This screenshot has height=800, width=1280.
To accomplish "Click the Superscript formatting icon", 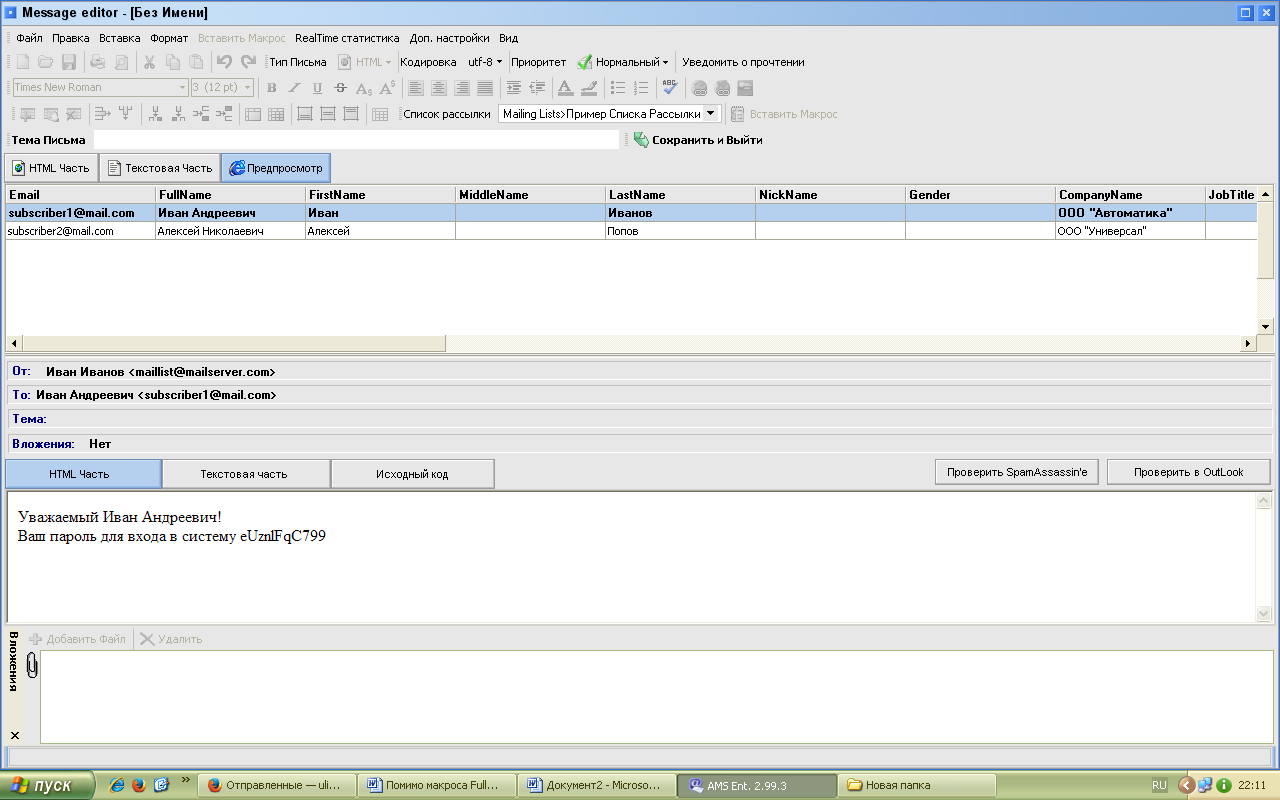I will click(x=387, y=88).
